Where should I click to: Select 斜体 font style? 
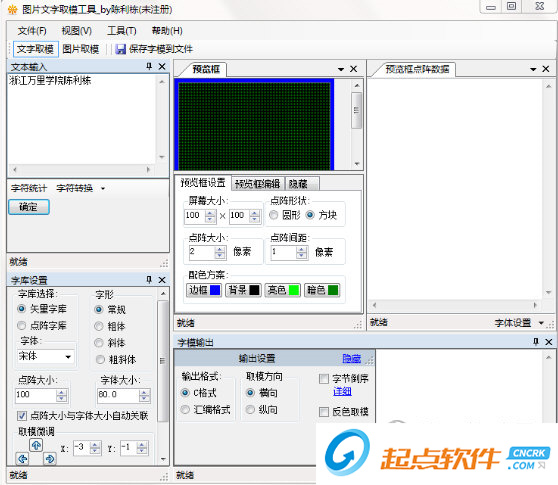(99, 343)
